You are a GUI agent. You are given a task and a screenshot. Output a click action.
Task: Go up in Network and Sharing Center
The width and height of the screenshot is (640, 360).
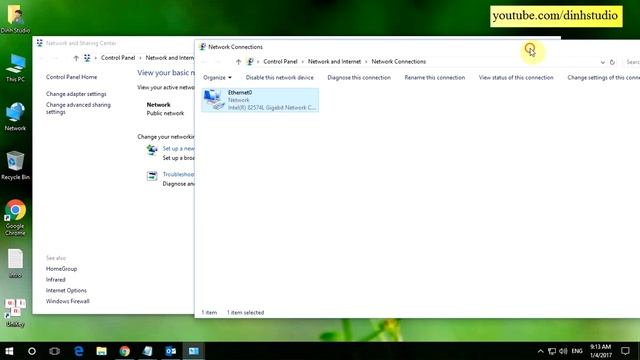click(76, 58)
